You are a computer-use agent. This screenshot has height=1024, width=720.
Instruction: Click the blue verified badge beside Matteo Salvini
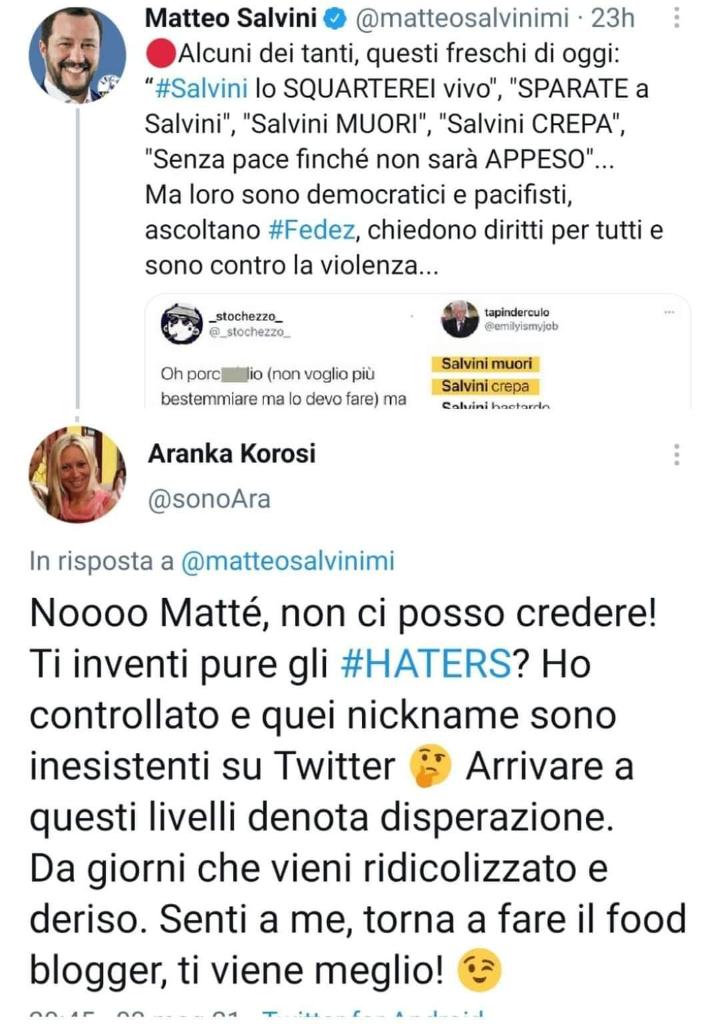(x=336, y=19)
